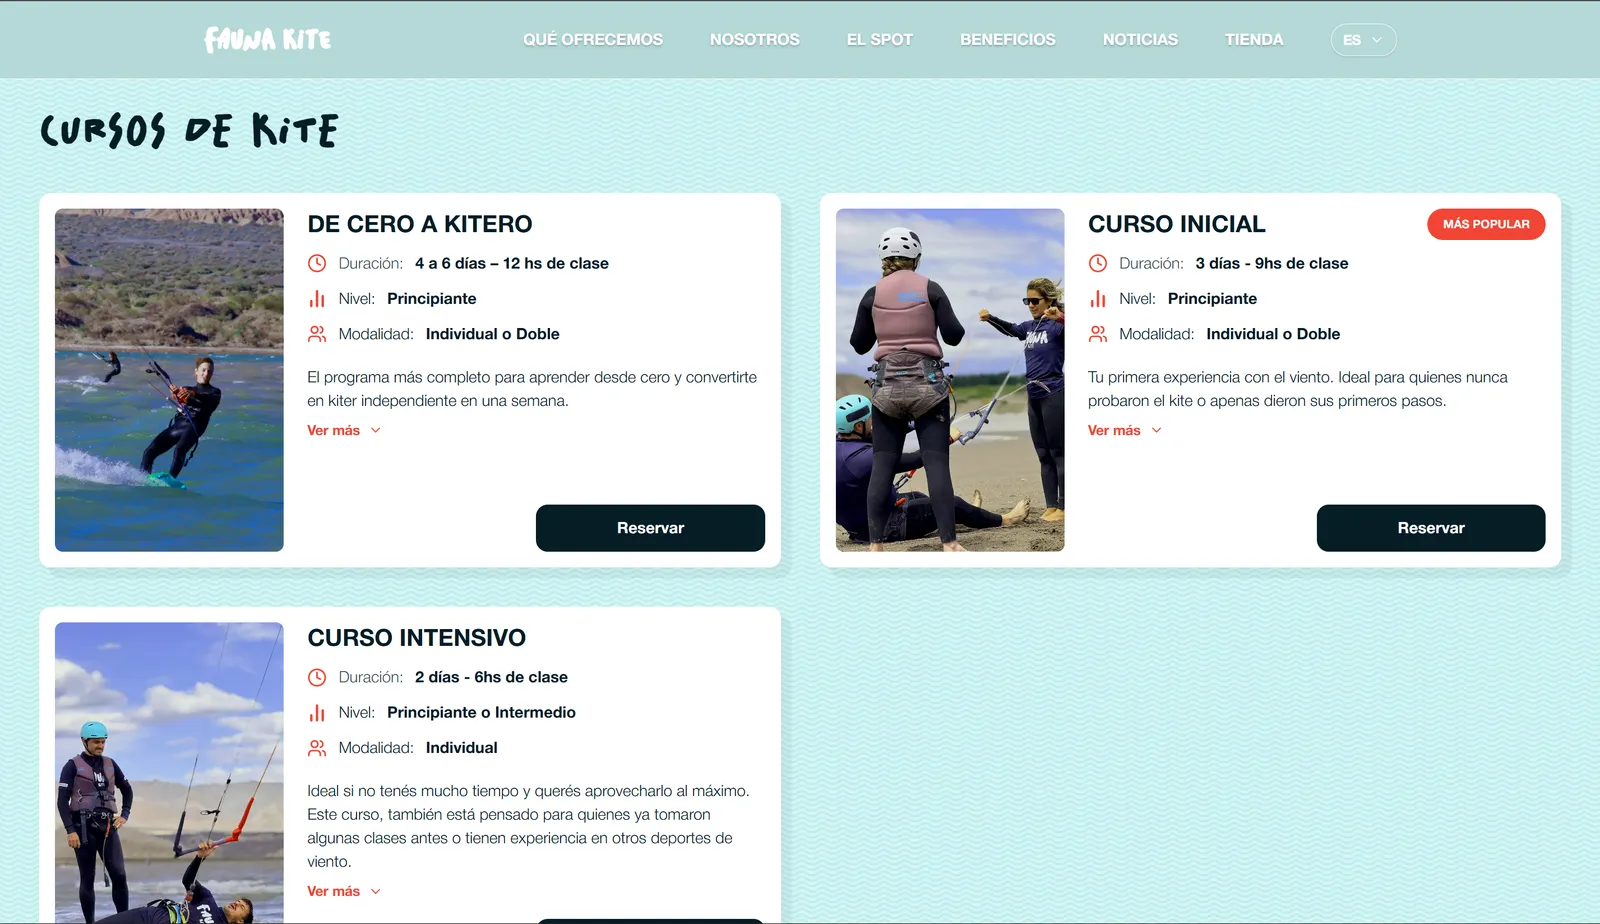Click people icon in Curso Inicial card
Screen dimensions: 1600x924
1098,334
